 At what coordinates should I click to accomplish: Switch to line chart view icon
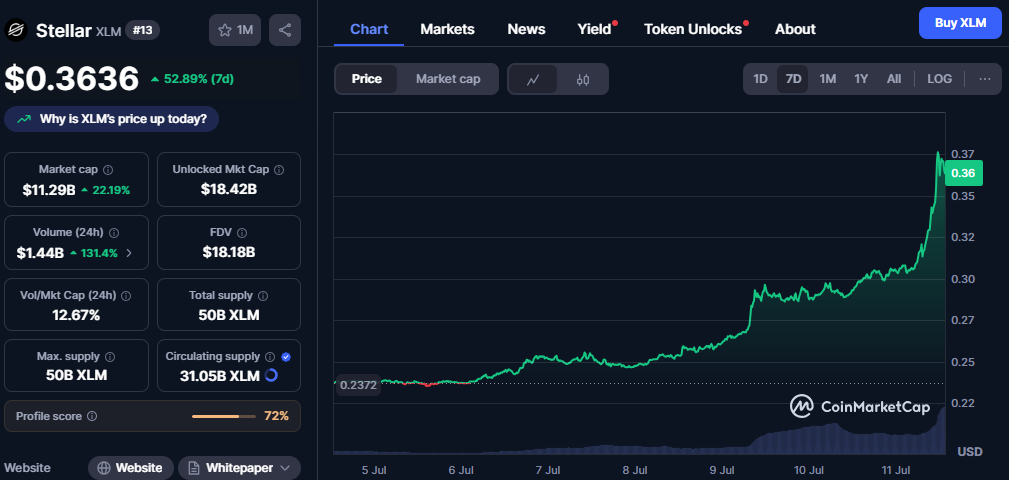tap(533, 79)
